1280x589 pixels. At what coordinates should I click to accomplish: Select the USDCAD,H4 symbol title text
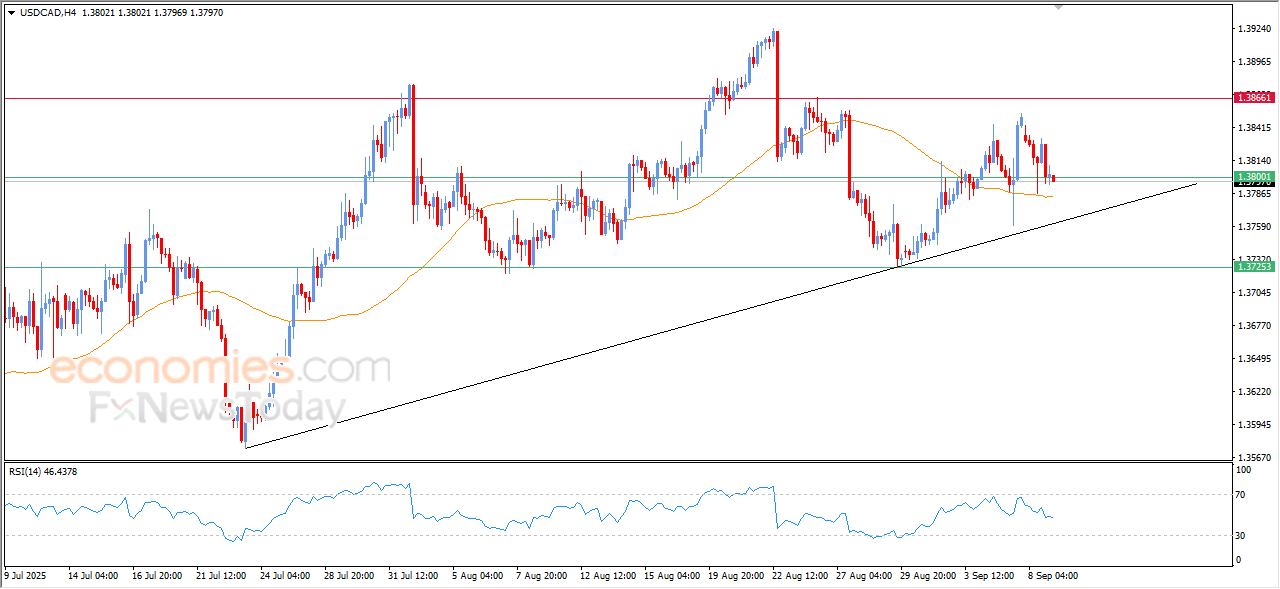(48, 13)
